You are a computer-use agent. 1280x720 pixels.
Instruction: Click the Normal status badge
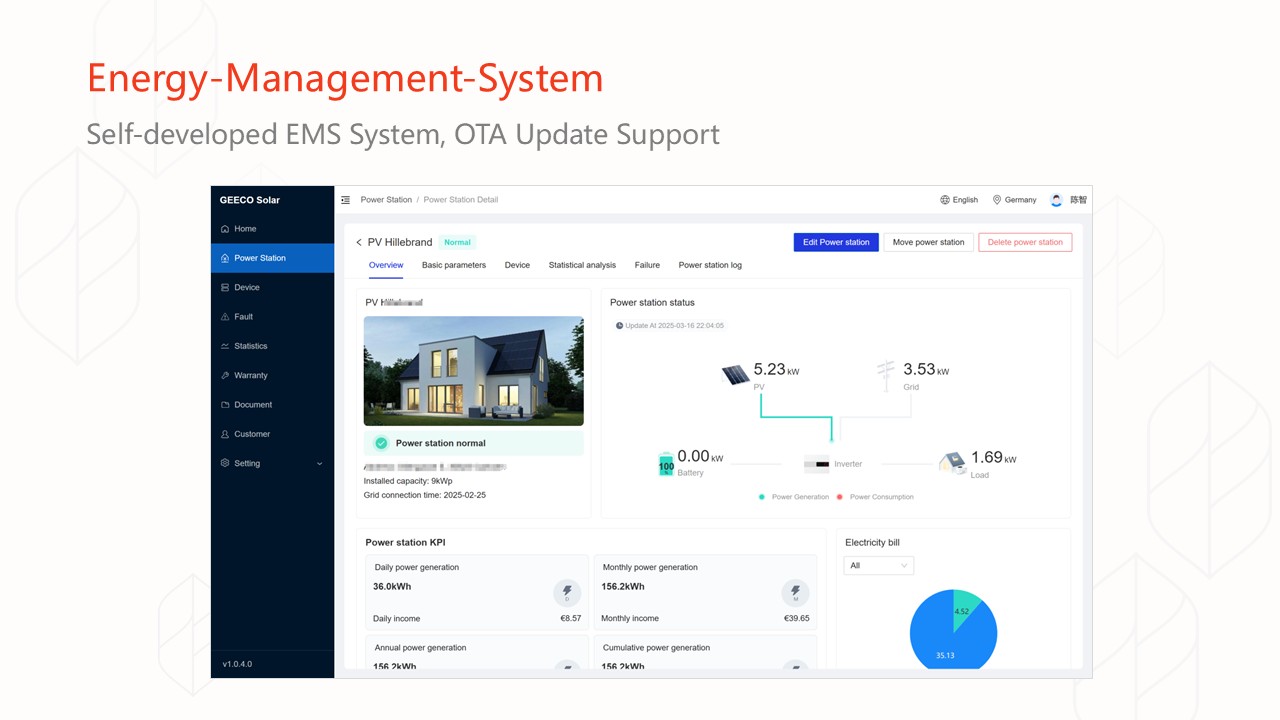coord(457,242)
